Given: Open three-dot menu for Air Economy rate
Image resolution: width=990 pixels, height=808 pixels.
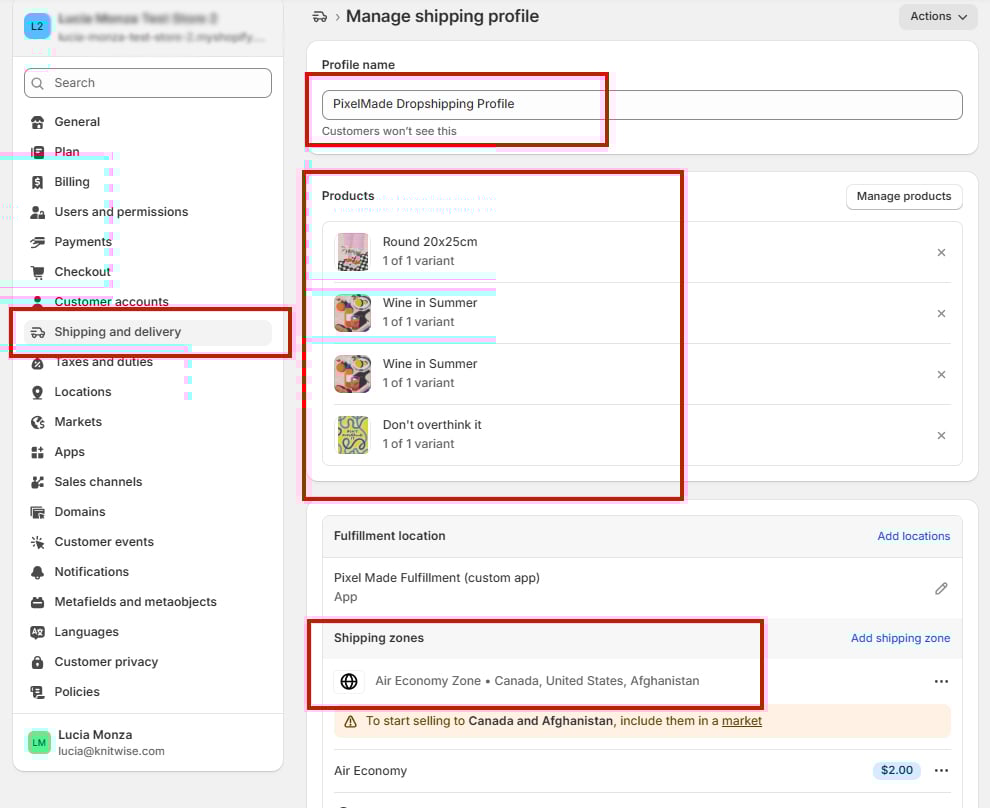Looking at the screenshot, I should click(x=940, y=770).
